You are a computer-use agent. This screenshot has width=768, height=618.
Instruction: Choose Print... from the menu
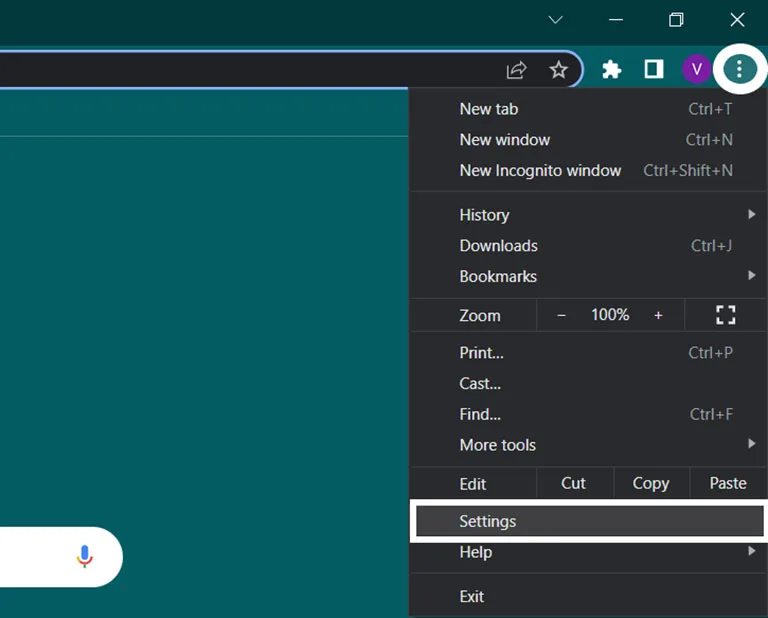pos(588,353)
